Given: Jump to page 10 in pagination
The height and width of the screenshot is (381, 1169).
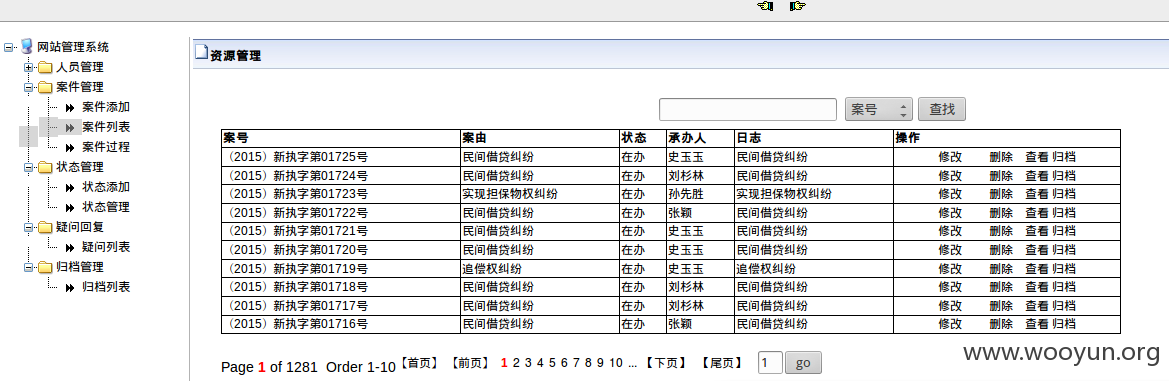Looking at the screenshot, I should click(x=616, y=363).
